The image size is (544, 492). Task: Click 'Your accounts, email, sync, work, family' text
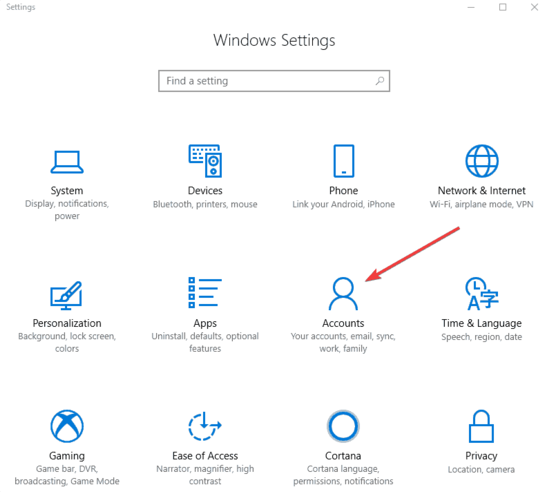click(343, 342)
